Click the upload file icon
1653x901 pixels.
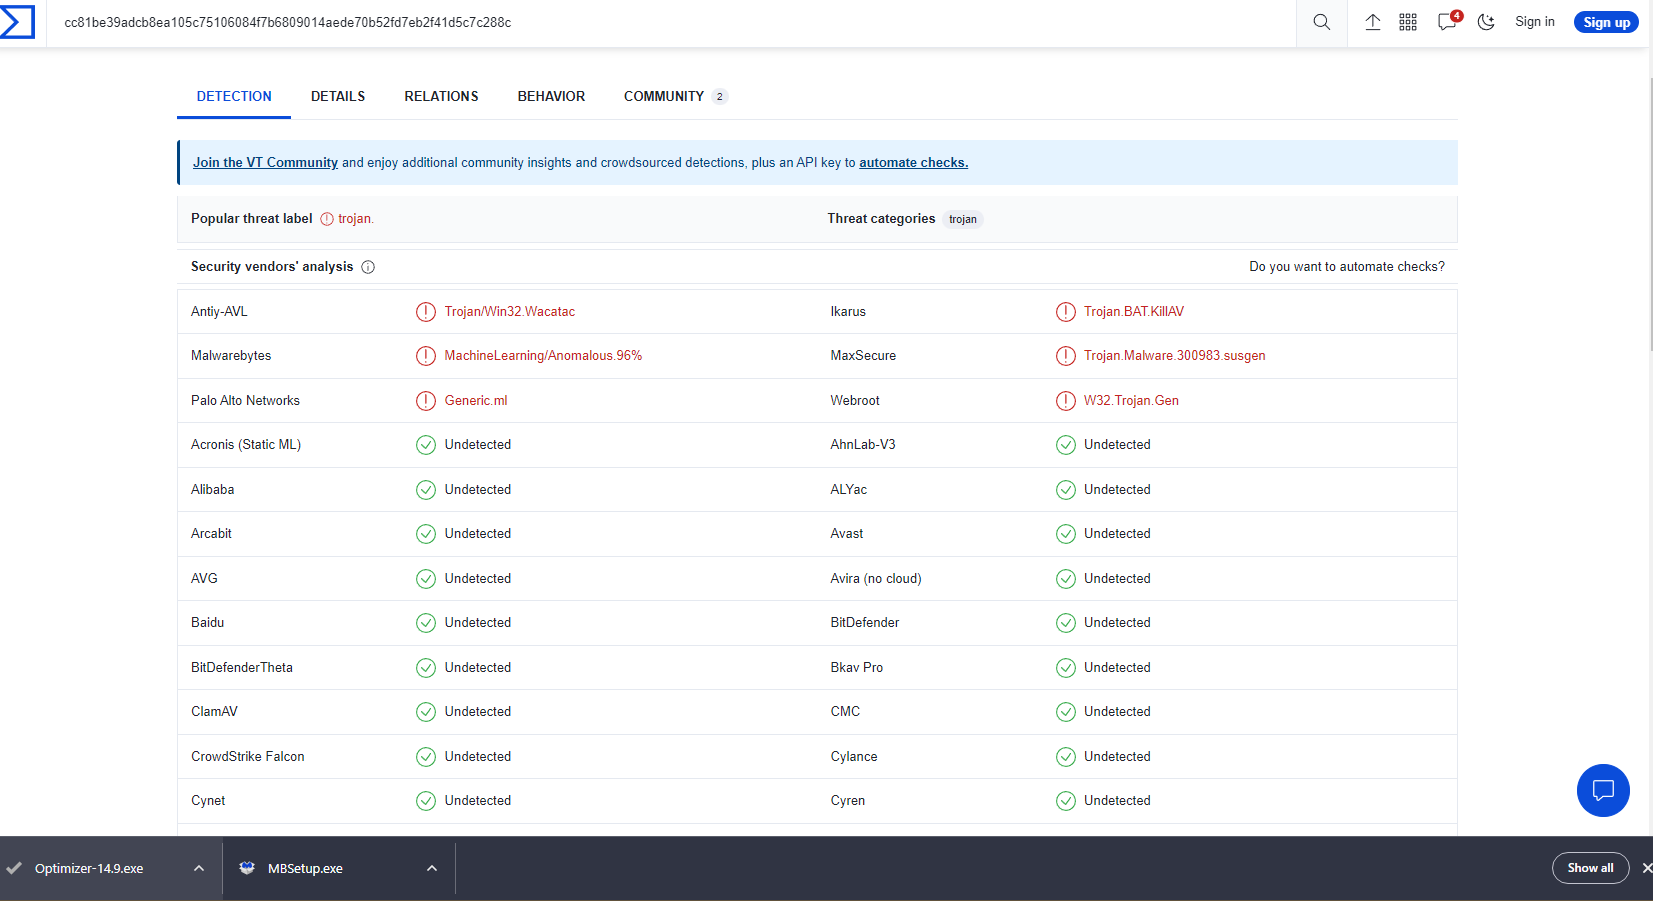tap(1372, 21)
